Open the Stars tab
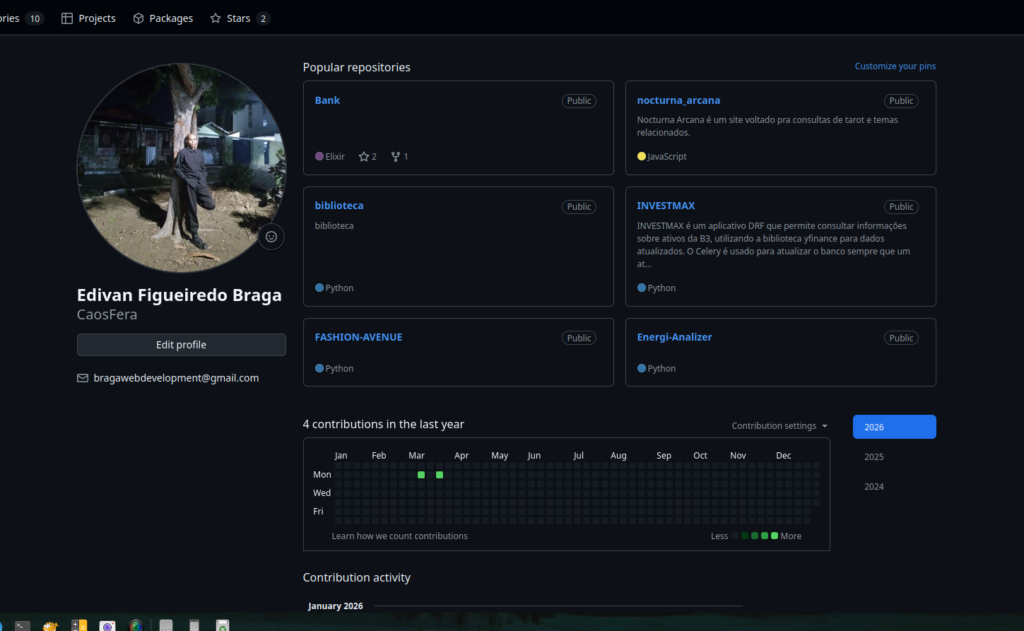The image size is (1024, 631). pos(239,18)
